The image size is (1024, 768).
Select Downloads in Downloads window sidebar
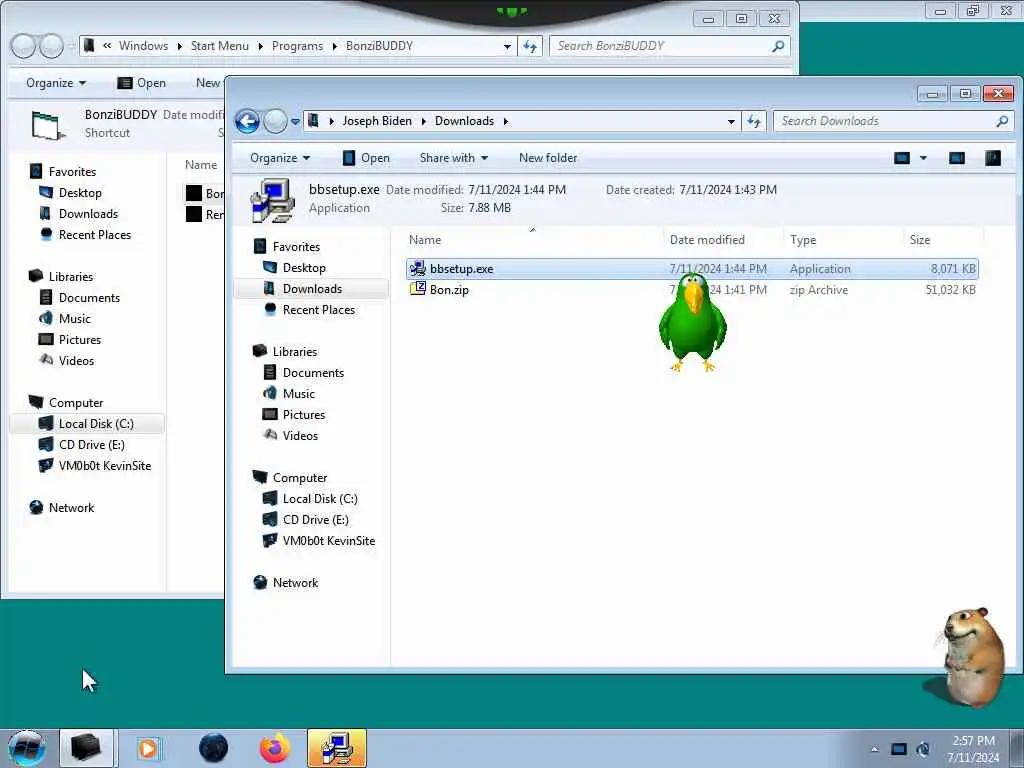click(312, 289)
